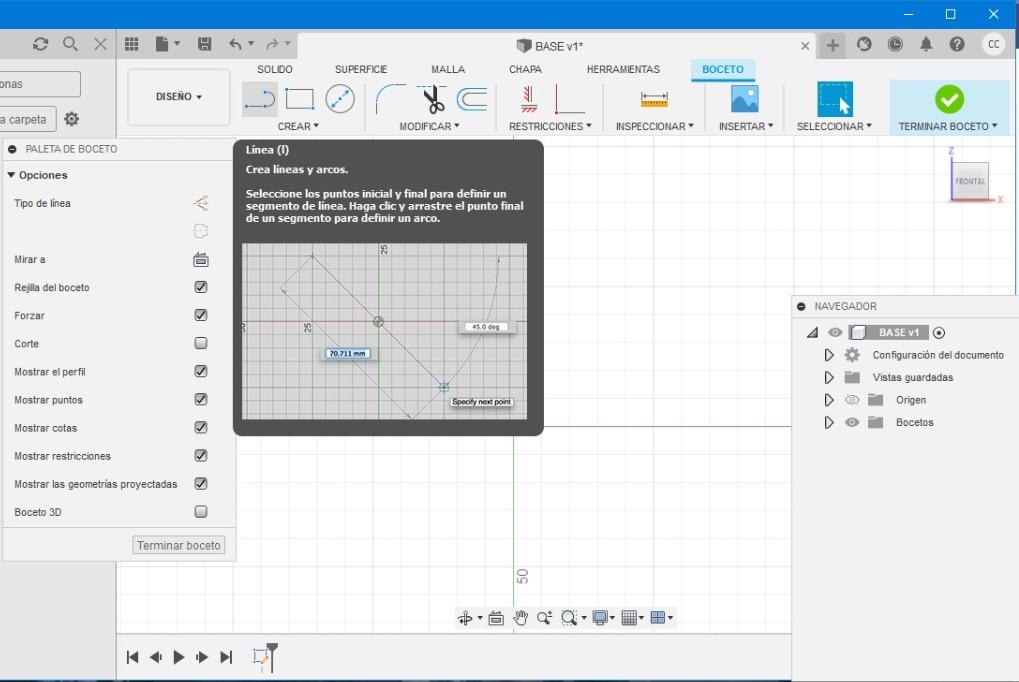
Task: Switch to the HERRAMIENTAS tab
Action: coord(623,69)
